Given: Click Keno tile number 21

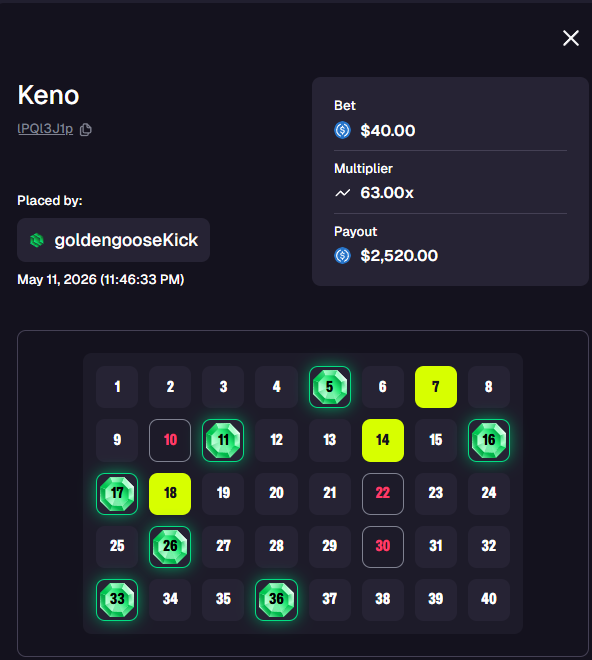Looking at the screenshot, I should click(330, 493).
